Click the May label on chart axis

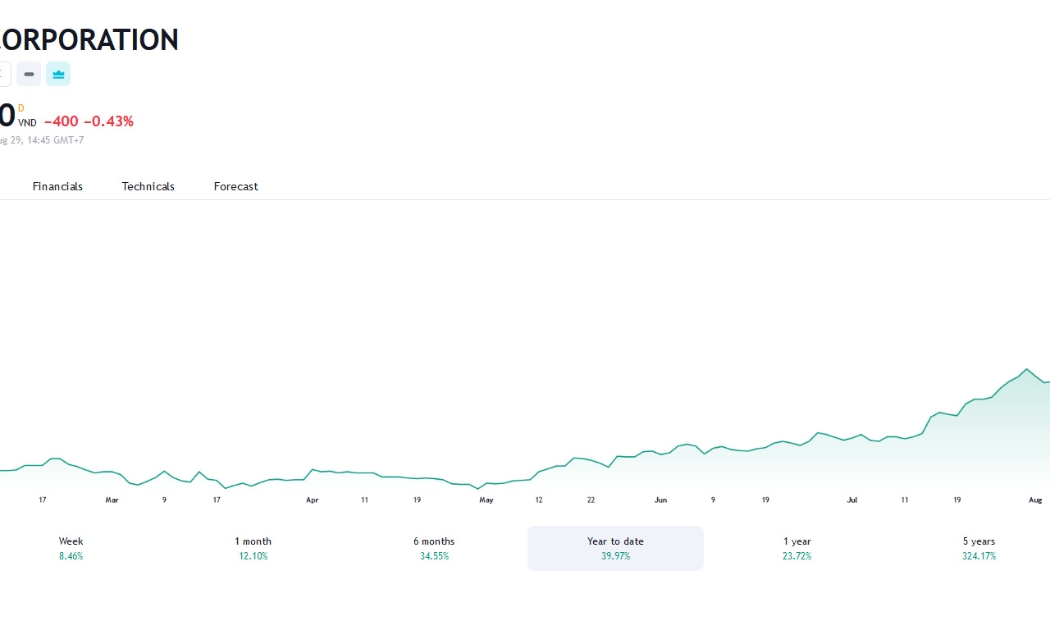coord(486,500)
